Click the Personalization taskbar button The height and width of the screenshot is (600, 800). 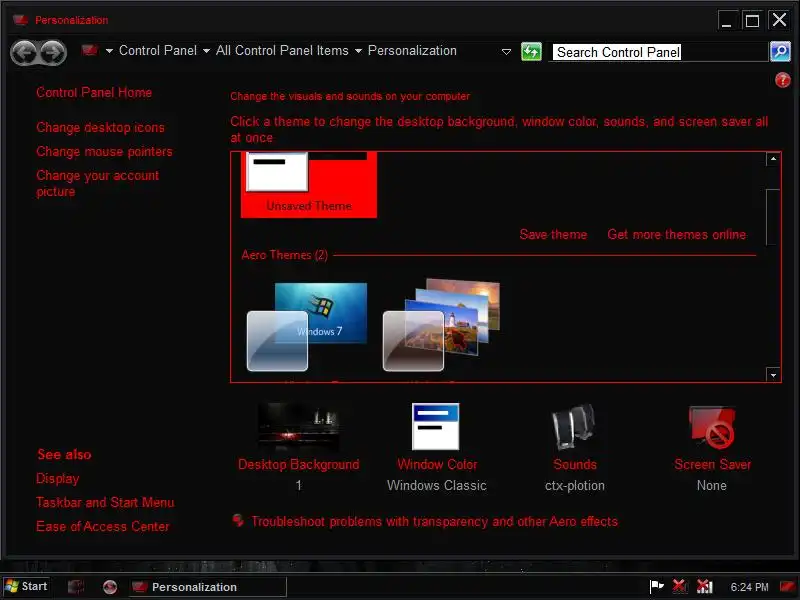[x=207, y=587]
